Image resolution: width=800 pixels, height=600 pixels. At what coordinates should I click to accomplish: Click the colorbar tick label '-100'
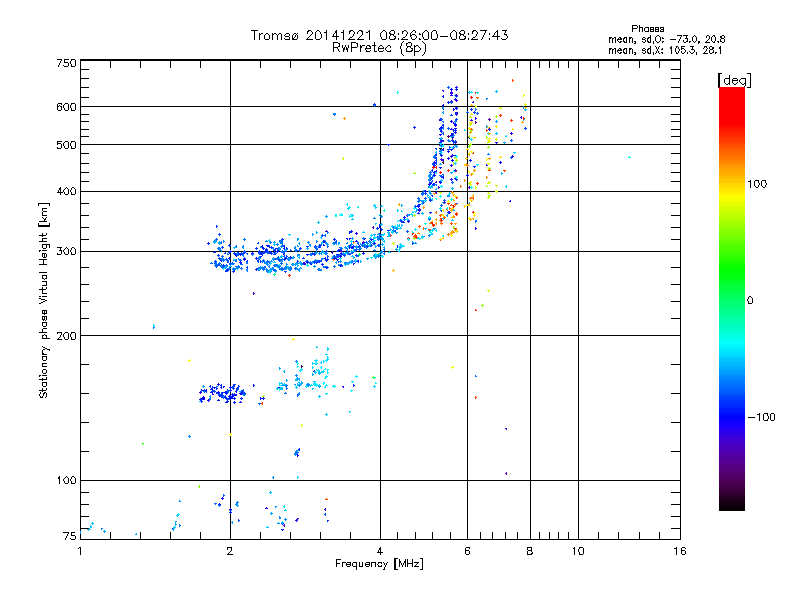click(762, 417)
